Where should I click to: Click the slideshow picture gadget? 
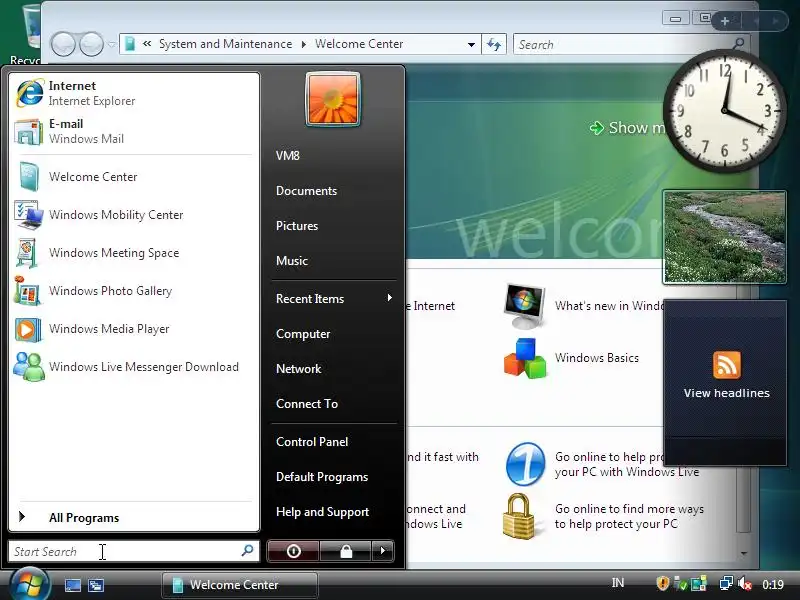(724, 237)
